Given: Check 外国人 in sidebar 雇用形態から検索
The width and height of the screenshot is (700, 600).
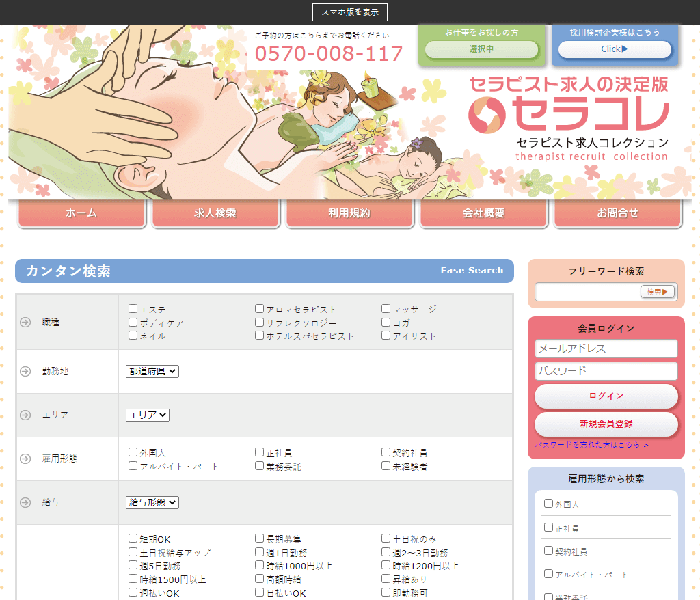Looking at the screenshot, I should tap(548, 504).
